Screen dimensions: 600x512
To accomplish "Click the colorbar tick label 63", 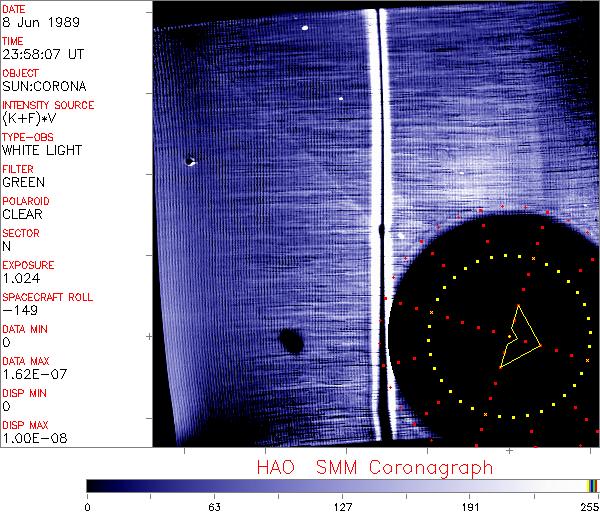I will (x=214, y=506).
